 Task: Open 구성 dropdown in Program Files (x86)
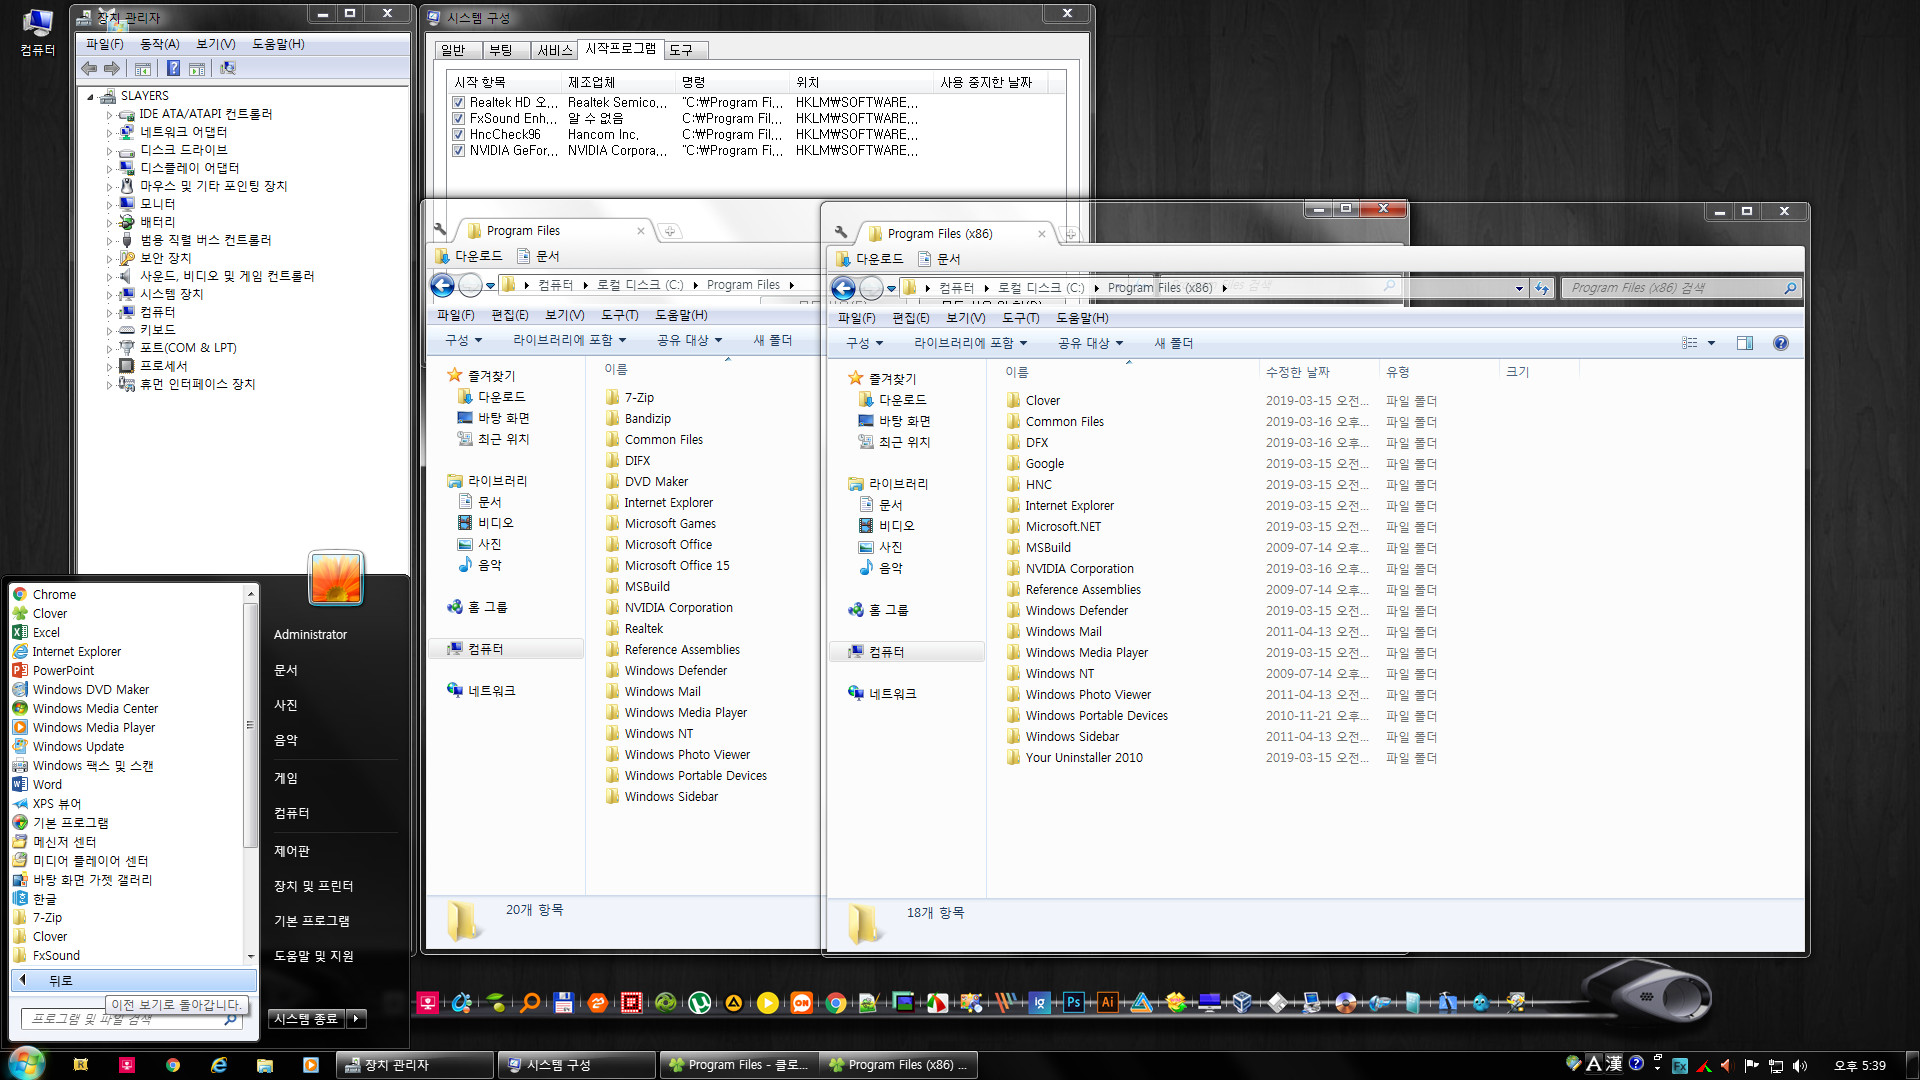tap(865, 343)
